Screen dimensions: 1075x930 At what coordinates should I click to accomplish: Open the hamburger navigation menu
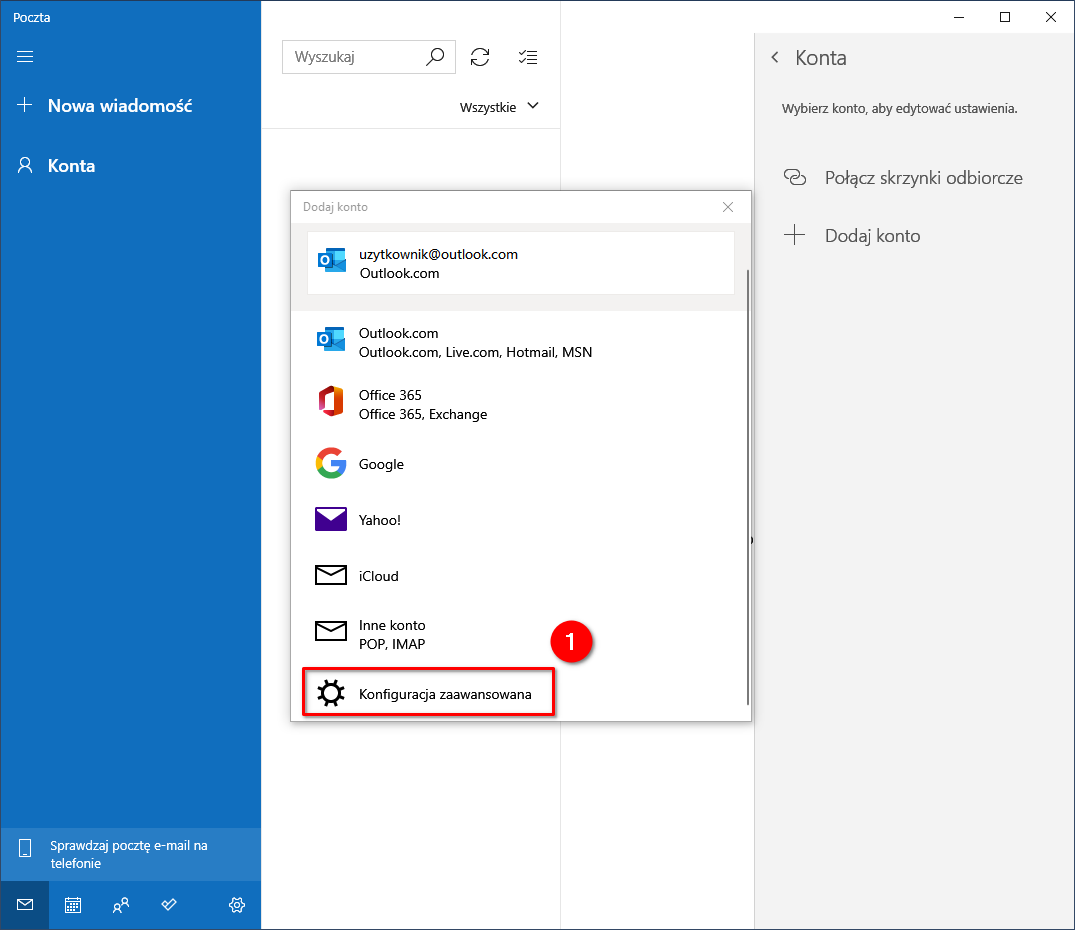(x=25, y=56)
